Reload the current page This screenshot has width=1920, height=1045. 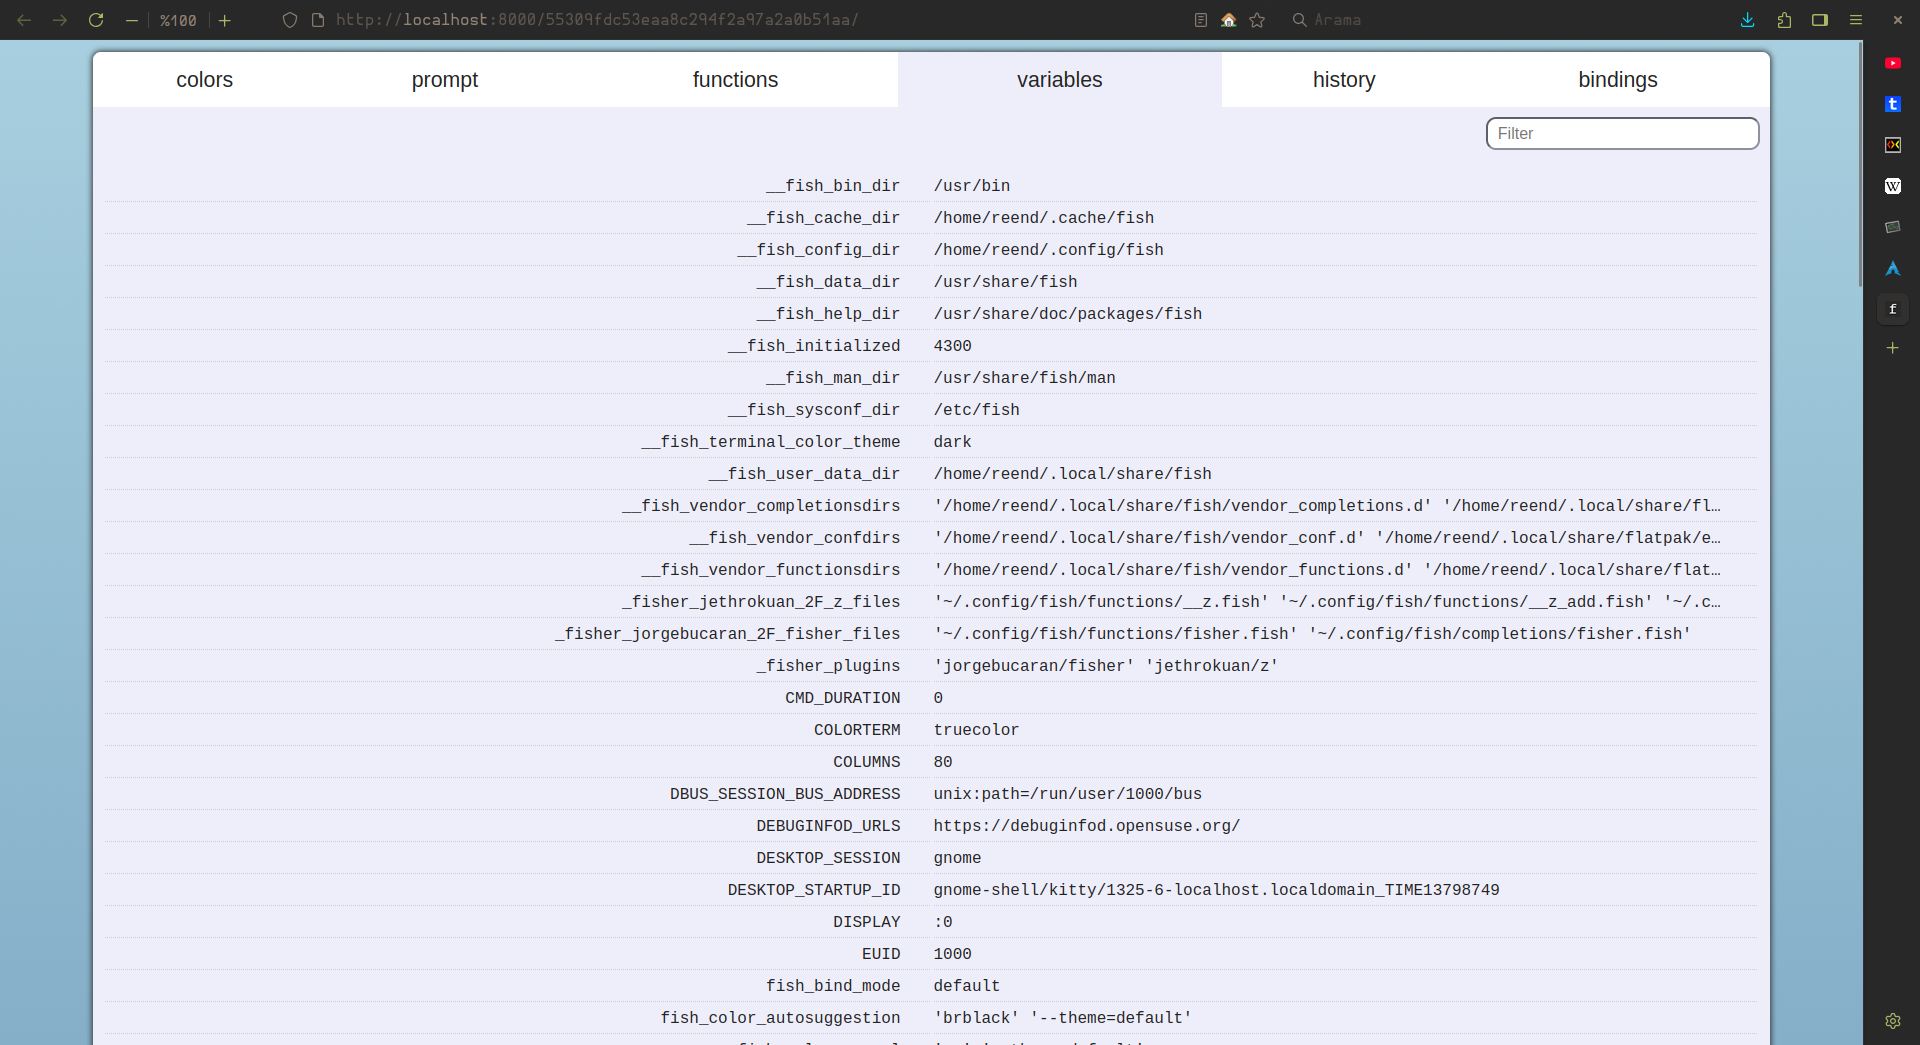pos(96,20)
